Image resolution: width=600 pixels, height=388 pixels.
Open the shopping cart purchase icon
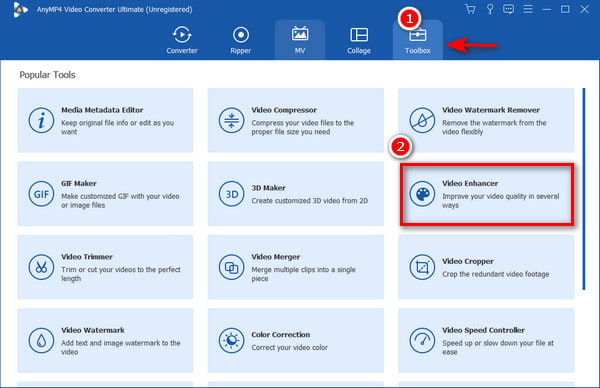tap(470, 9)
